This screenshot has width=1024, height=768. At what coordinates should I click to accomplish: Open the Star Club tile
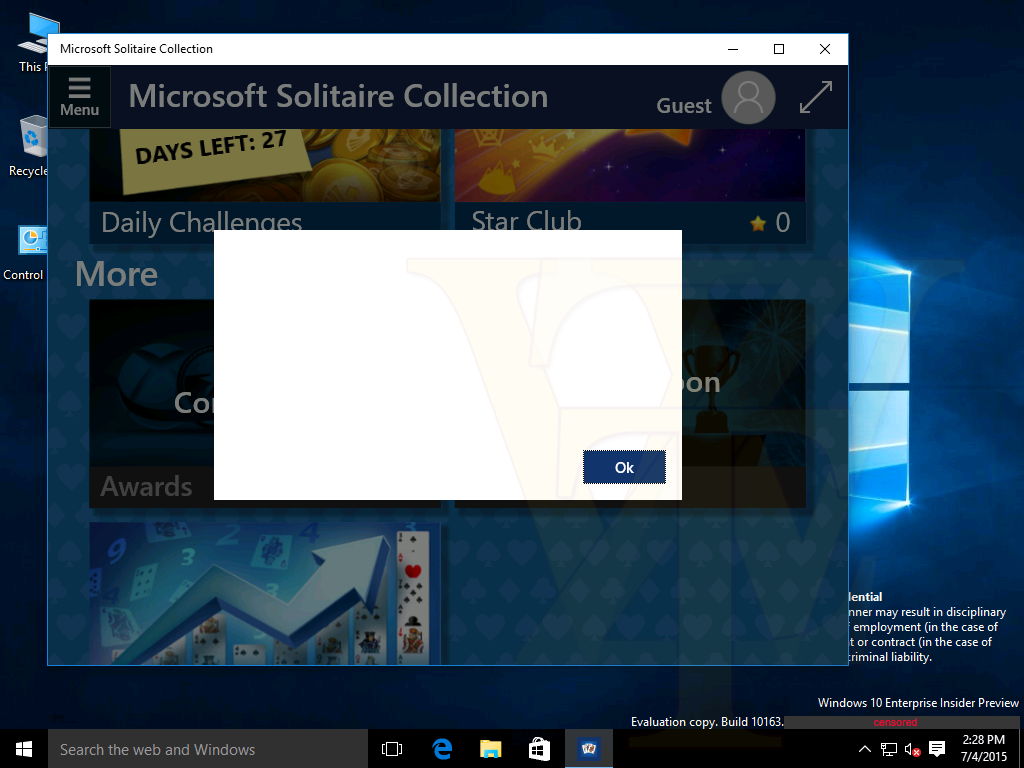630,186
